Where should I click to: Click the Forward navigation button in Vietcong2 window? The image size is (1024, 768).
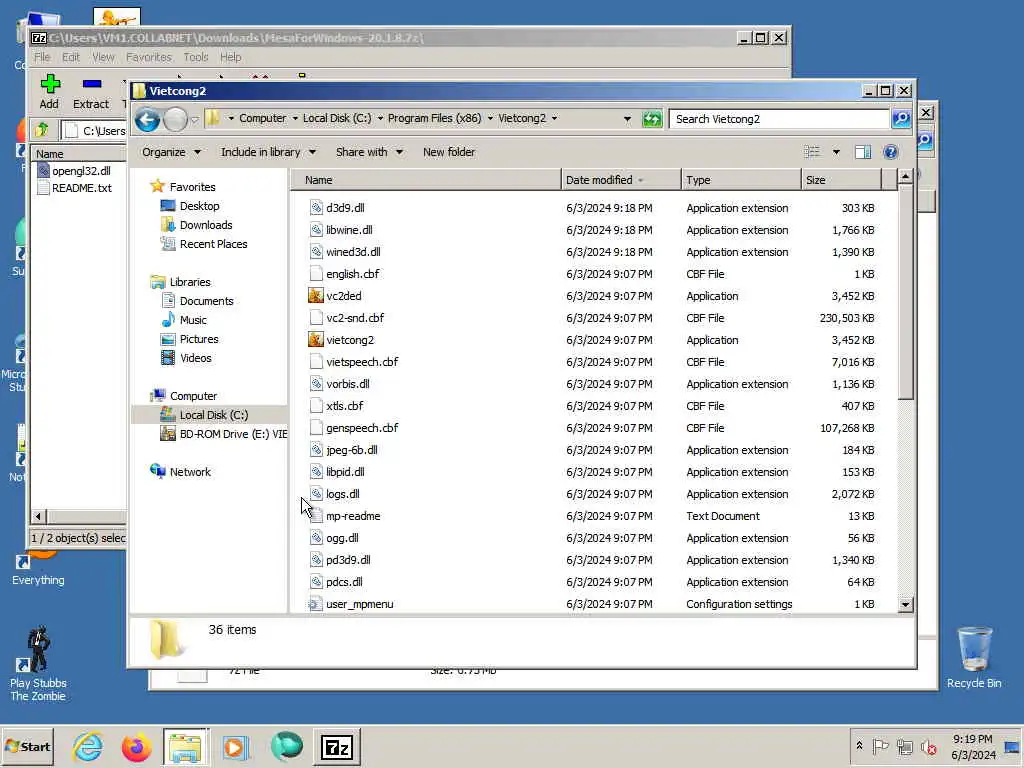pyautogui.click(x=175, y=120)
